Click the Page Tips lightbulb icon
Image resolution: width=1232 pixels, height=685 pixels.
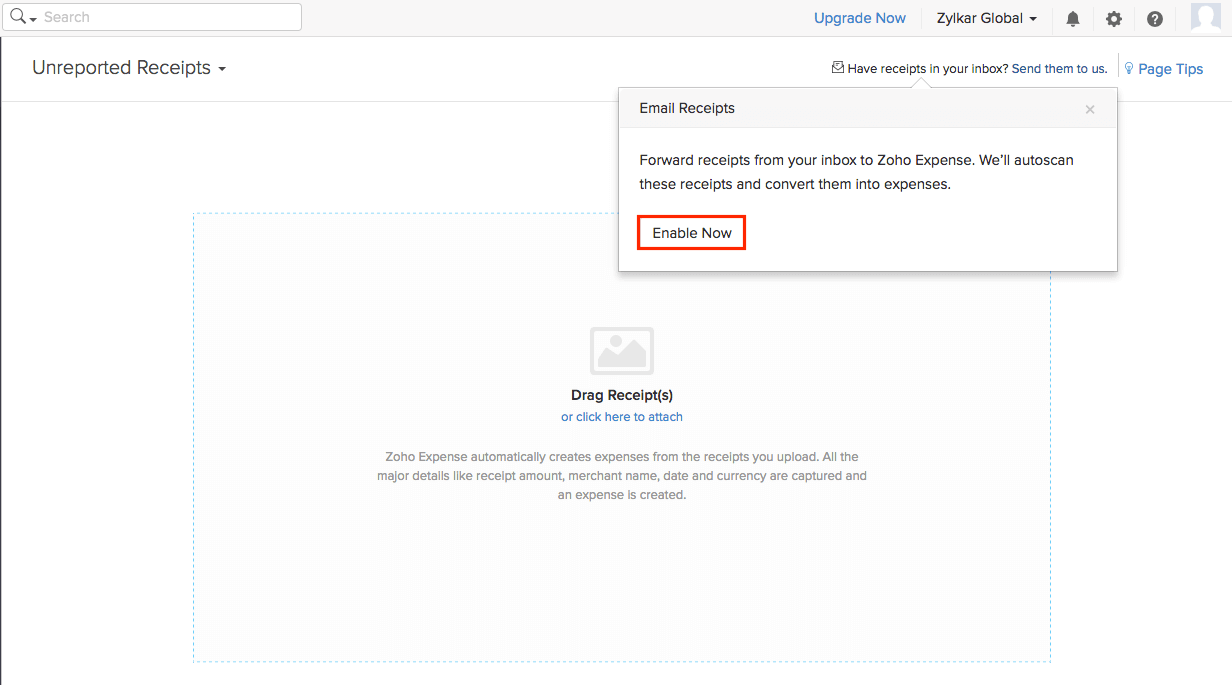coord(1129,68)
